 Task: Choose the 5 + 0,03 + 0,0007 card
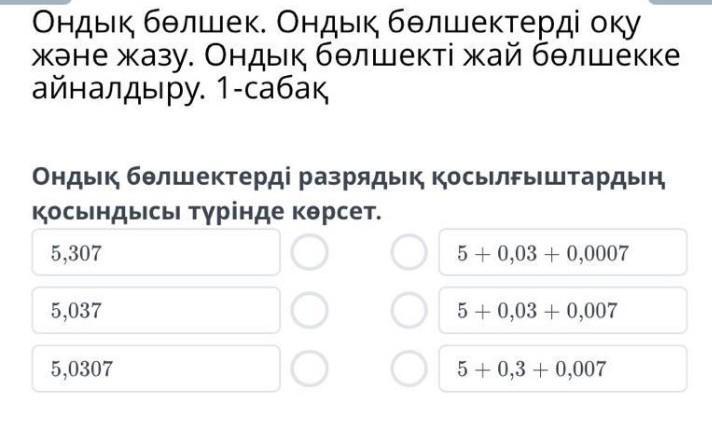pyautogui.click(x=563, y=253)
